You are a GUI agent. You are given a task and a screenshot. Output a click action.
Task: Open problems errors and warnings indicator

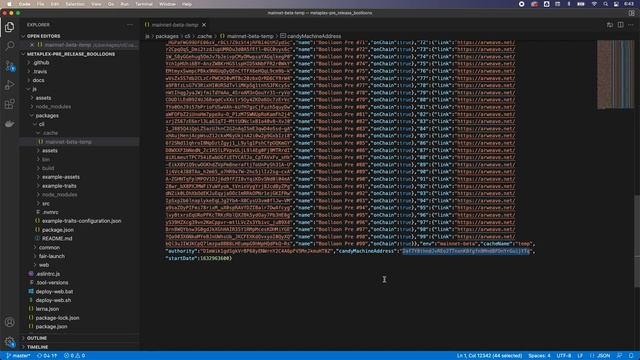click(74, 356)
